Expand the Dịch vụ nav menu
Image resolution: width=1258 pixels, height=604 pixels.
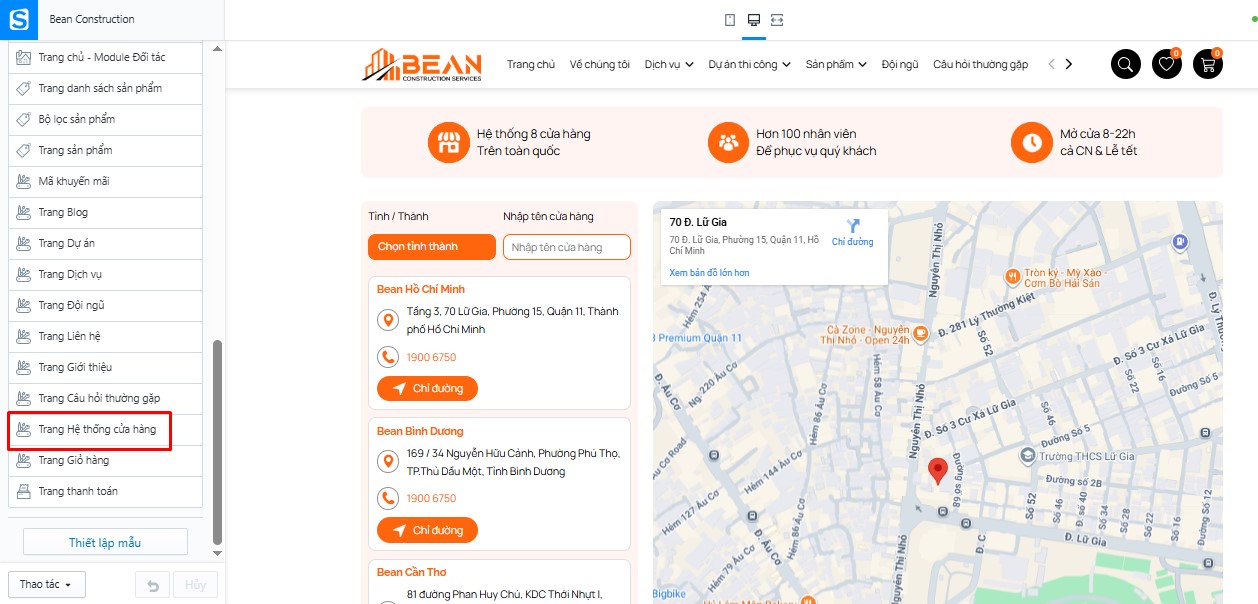pyautogui.click(x=669, y=64)
